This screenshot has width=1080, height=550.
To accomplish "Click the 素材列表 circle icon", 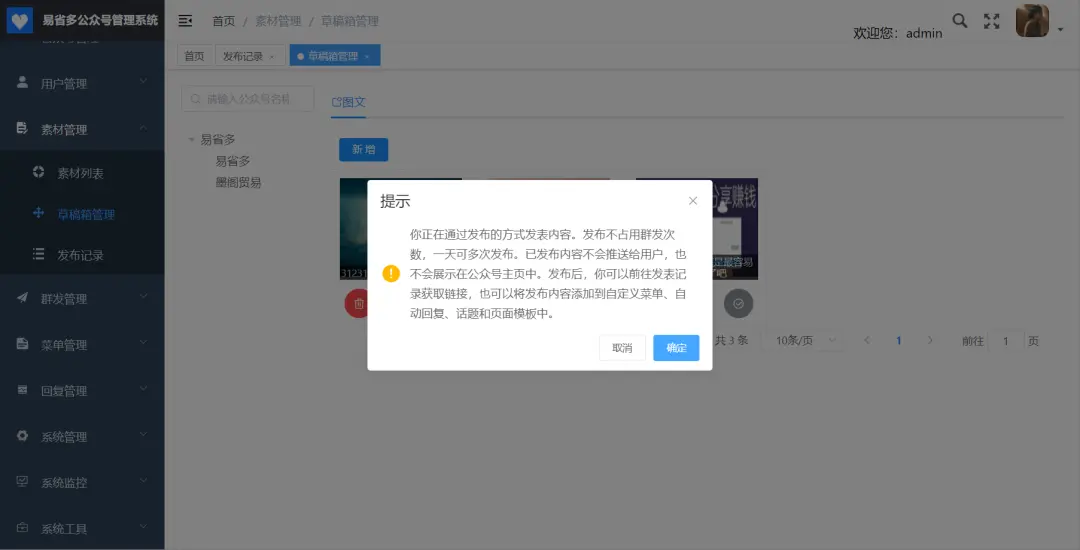I will 39,172.
